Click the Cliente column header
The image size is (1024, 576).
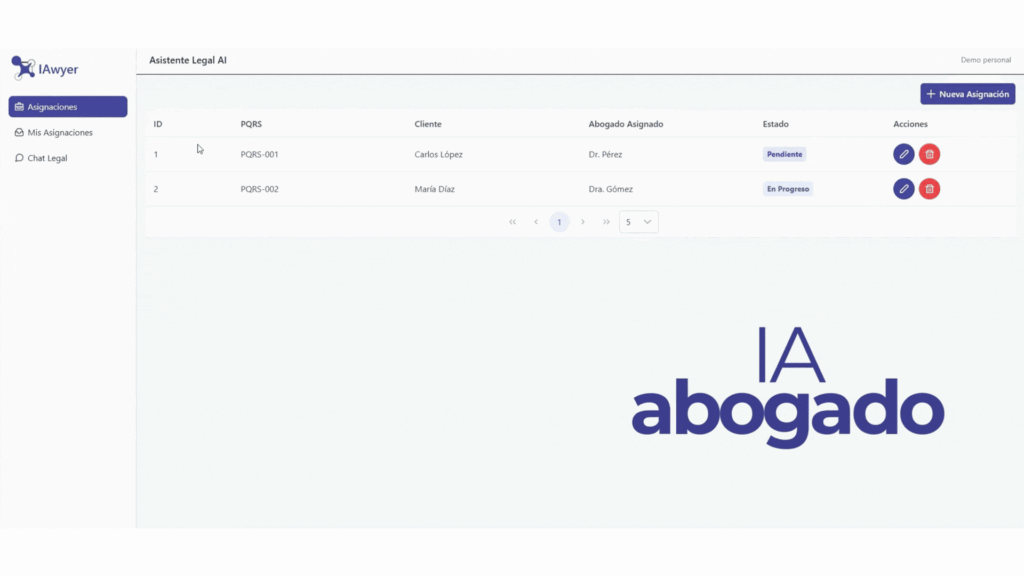tap(428, 124)
